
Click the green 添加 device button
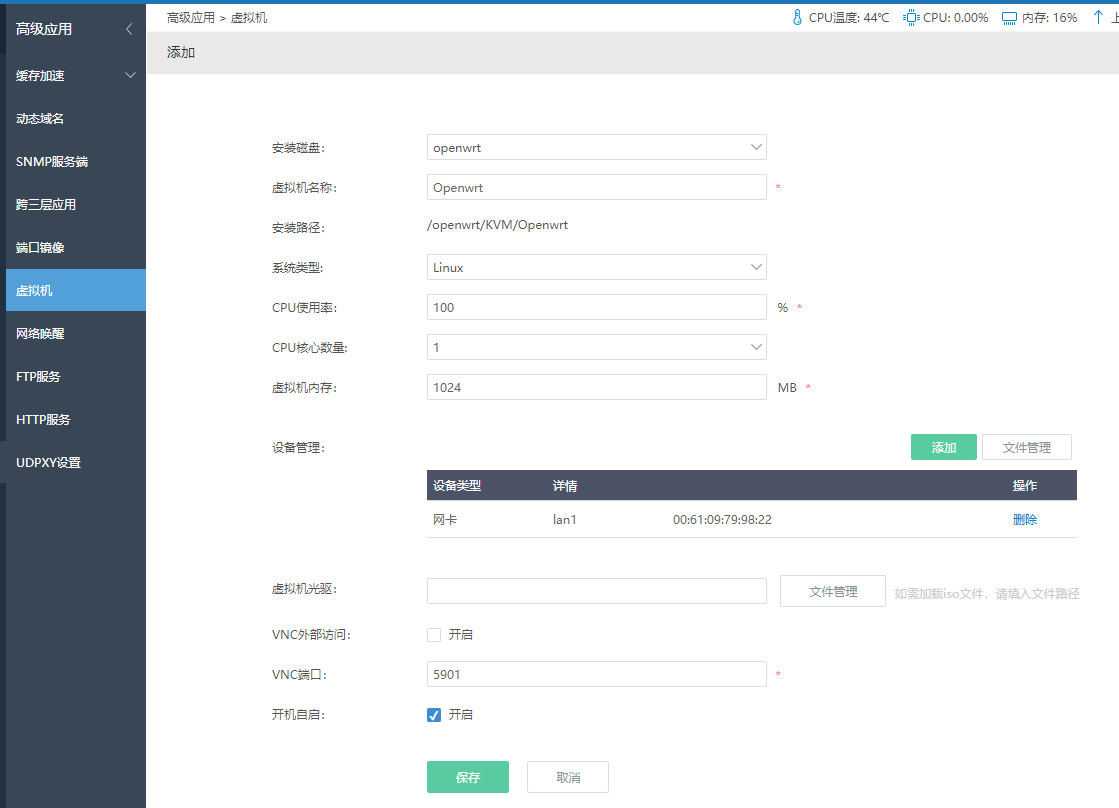point(943,447)
